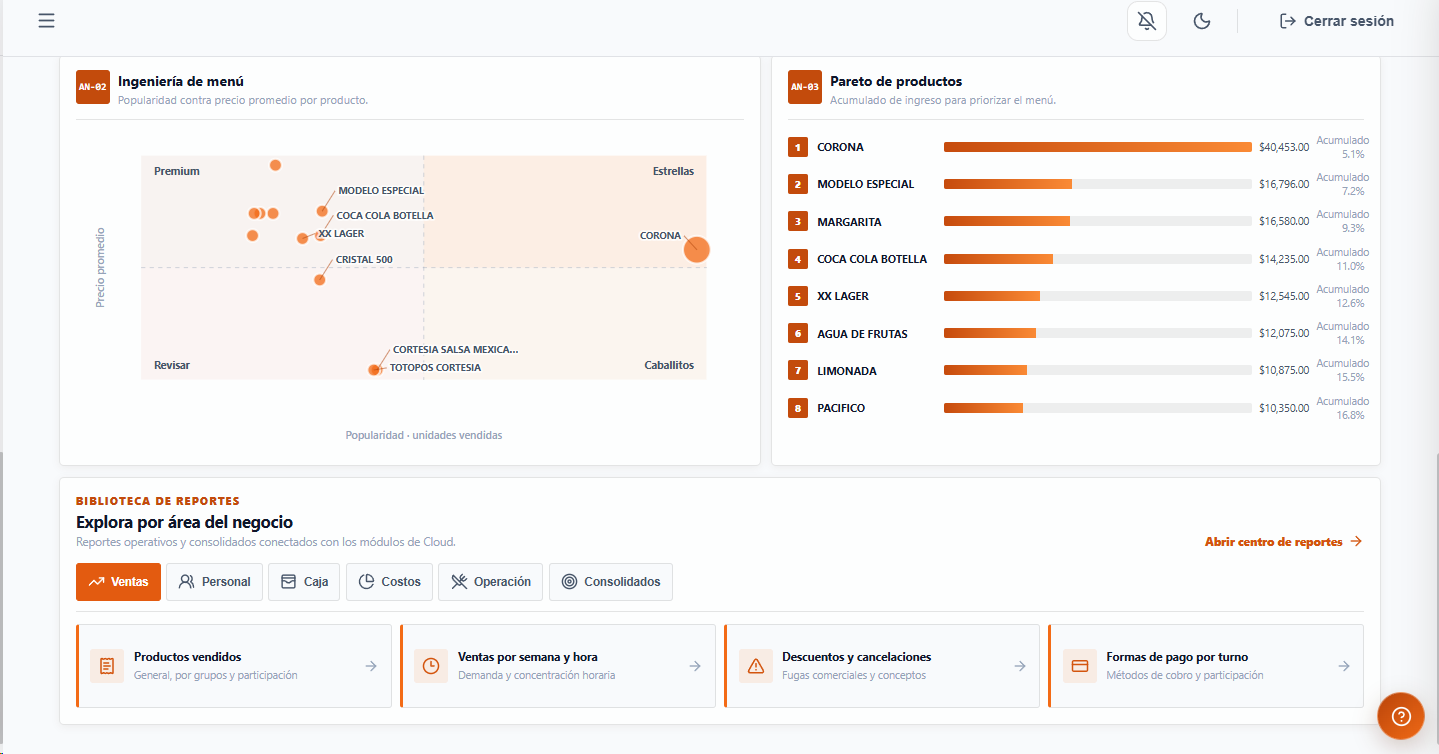The image size is (1439, 754).
Task: Click the AN-02 badge icon
Action: 93,87
